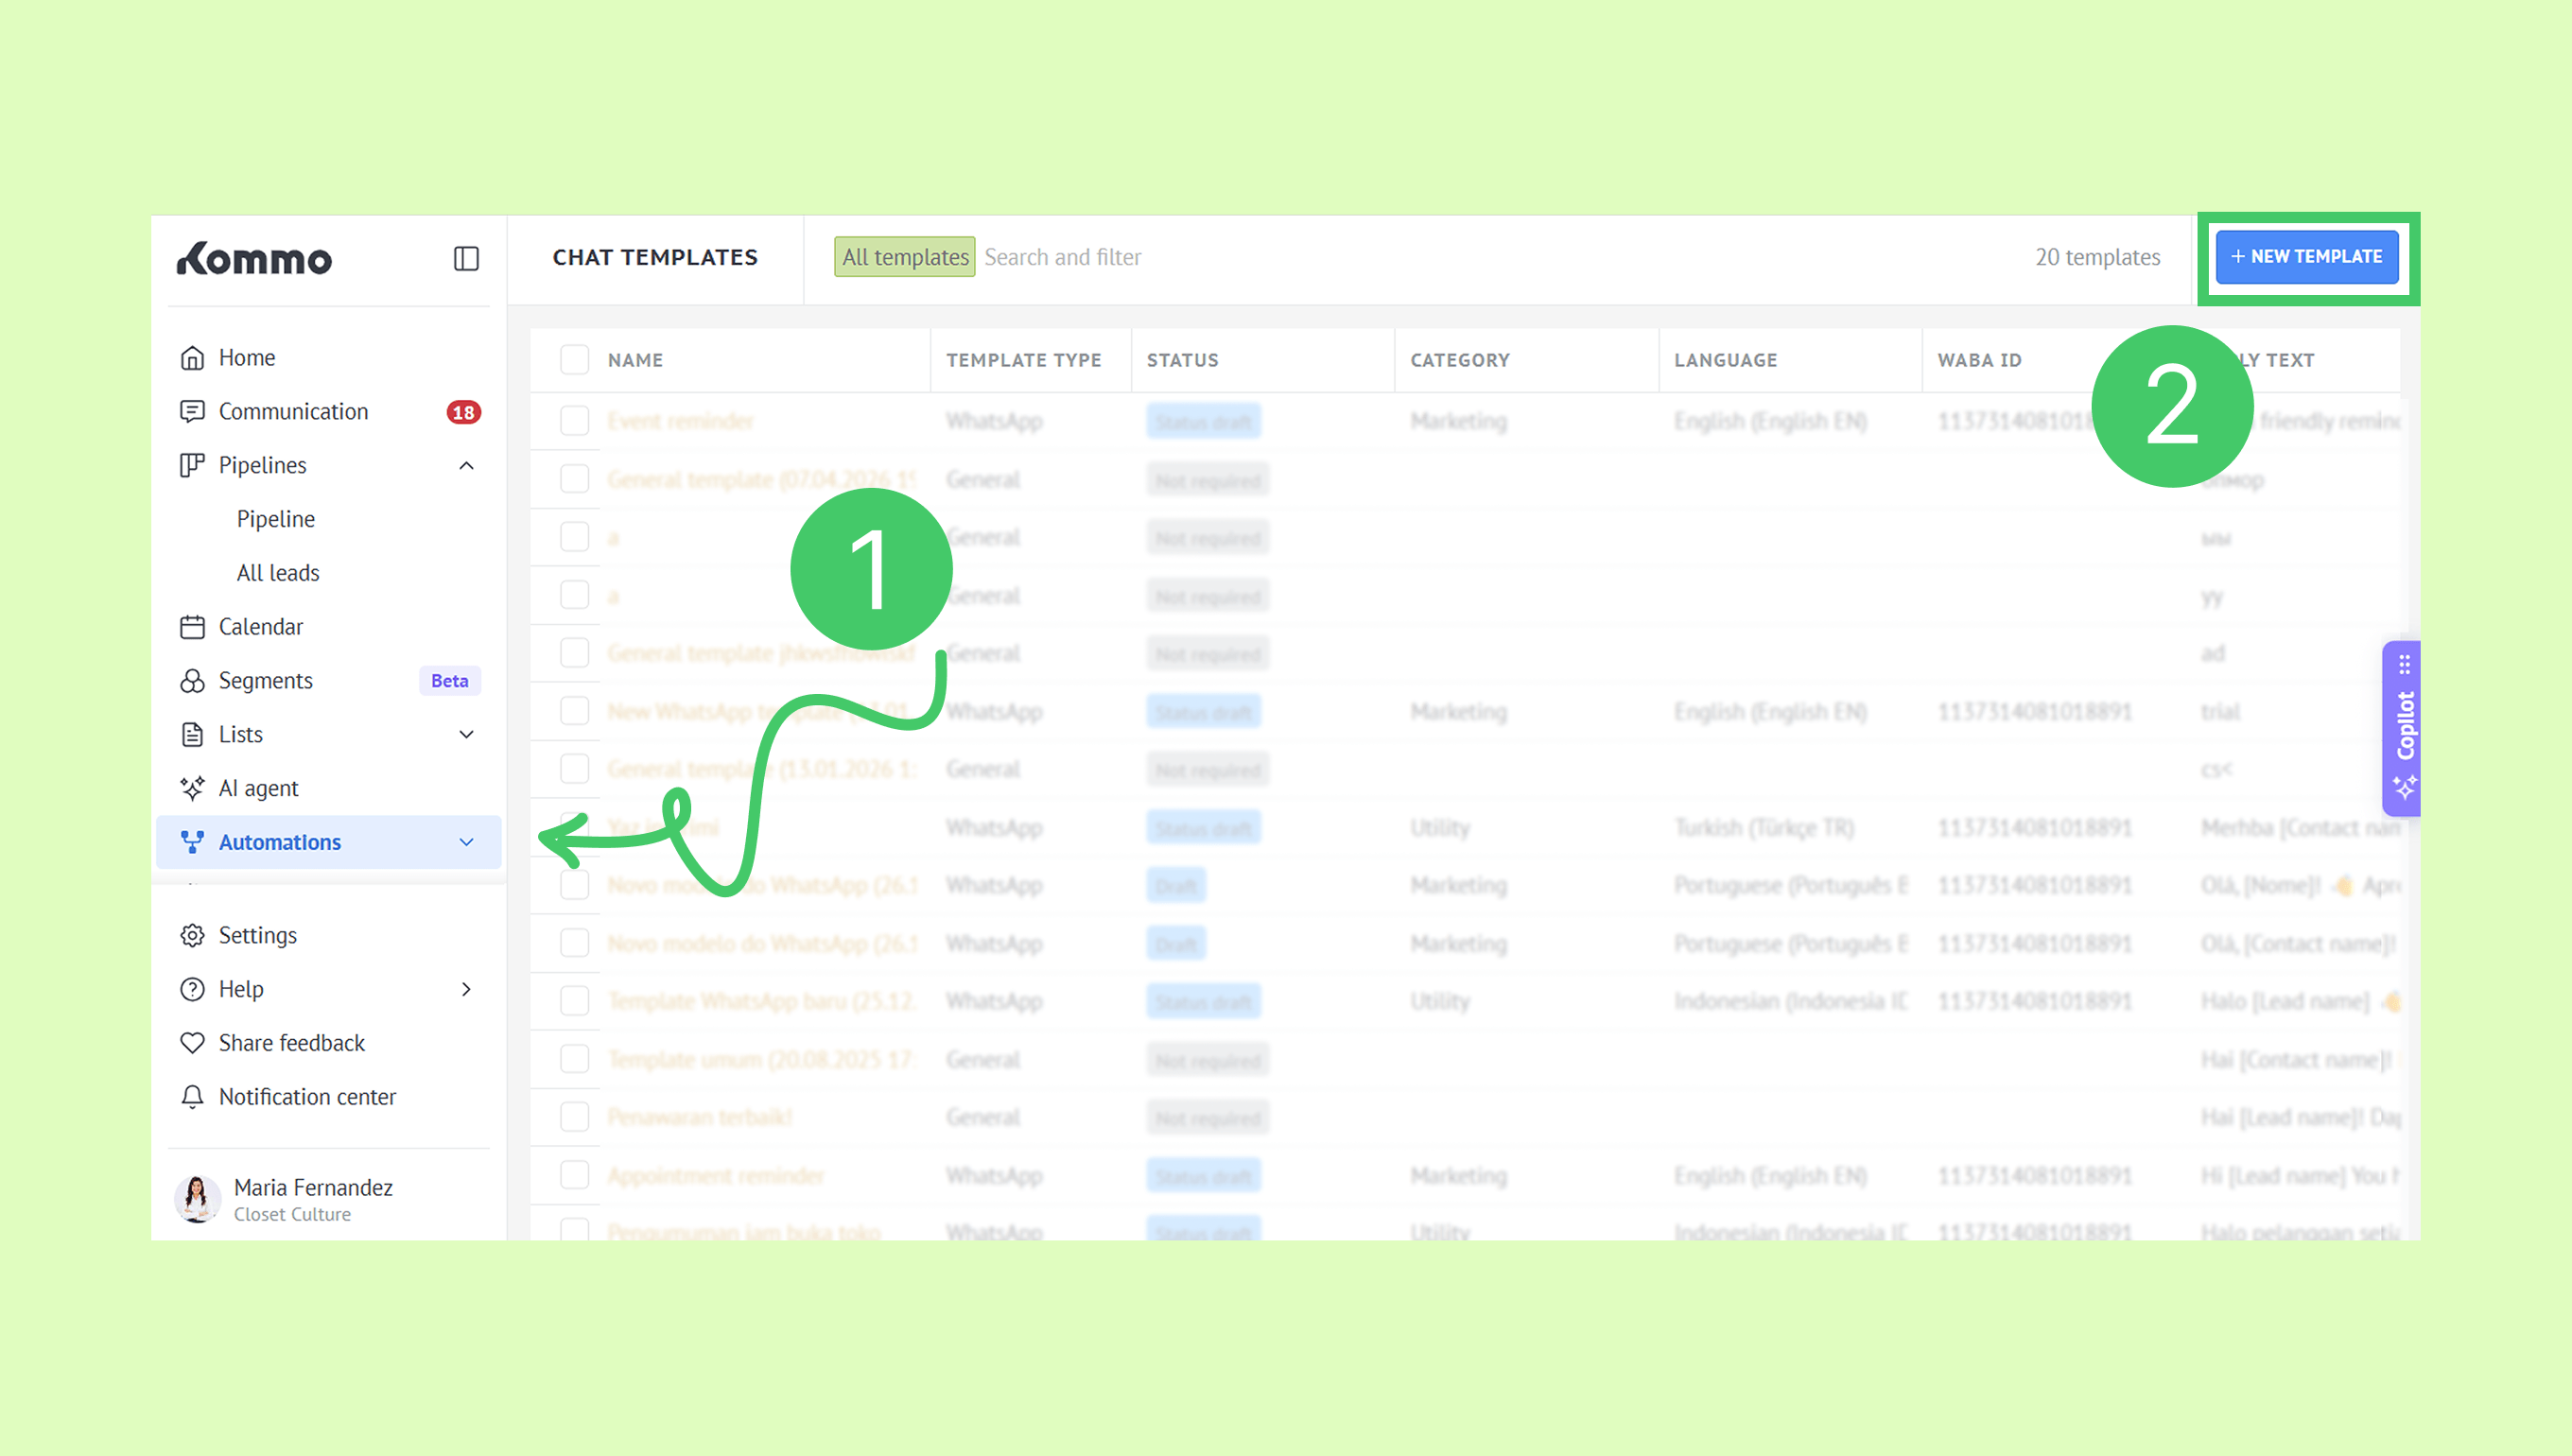Click the CATEGORY column header
Viewport: 2572px width, 1456px height.
tap(1460, 360)
